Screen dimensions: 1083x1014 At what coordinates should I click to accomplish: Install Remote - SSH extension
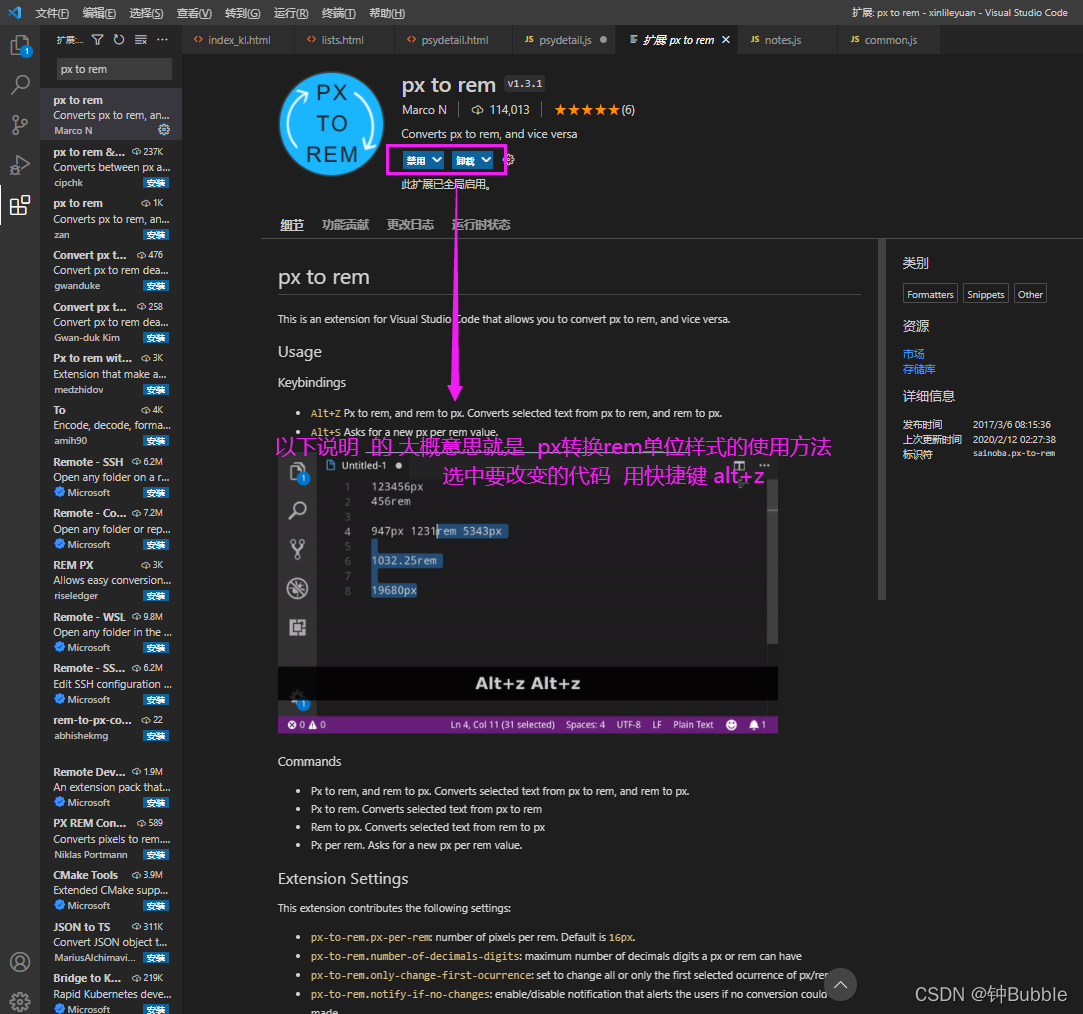pyautogui.click(x=156, y=492)
